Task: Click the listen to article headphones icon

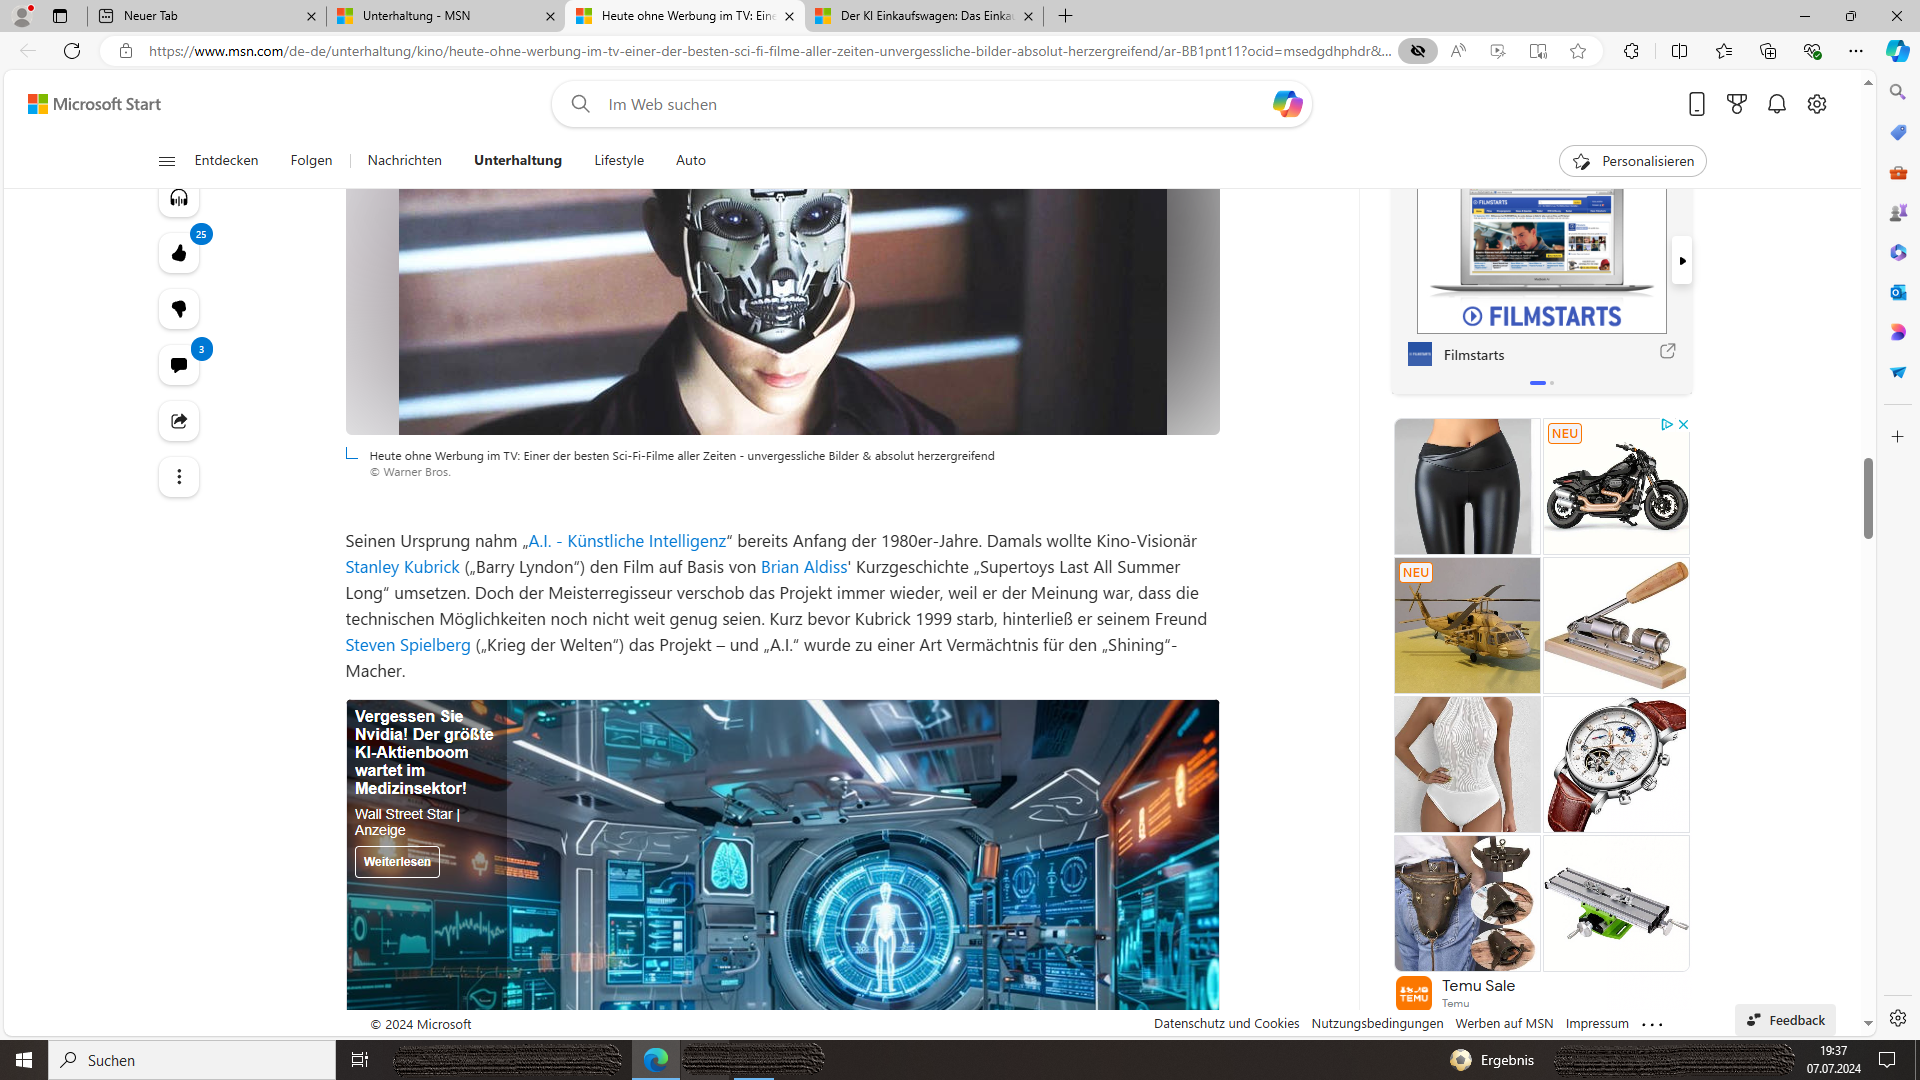Action: pyautogui.click(x=179, y=198)
